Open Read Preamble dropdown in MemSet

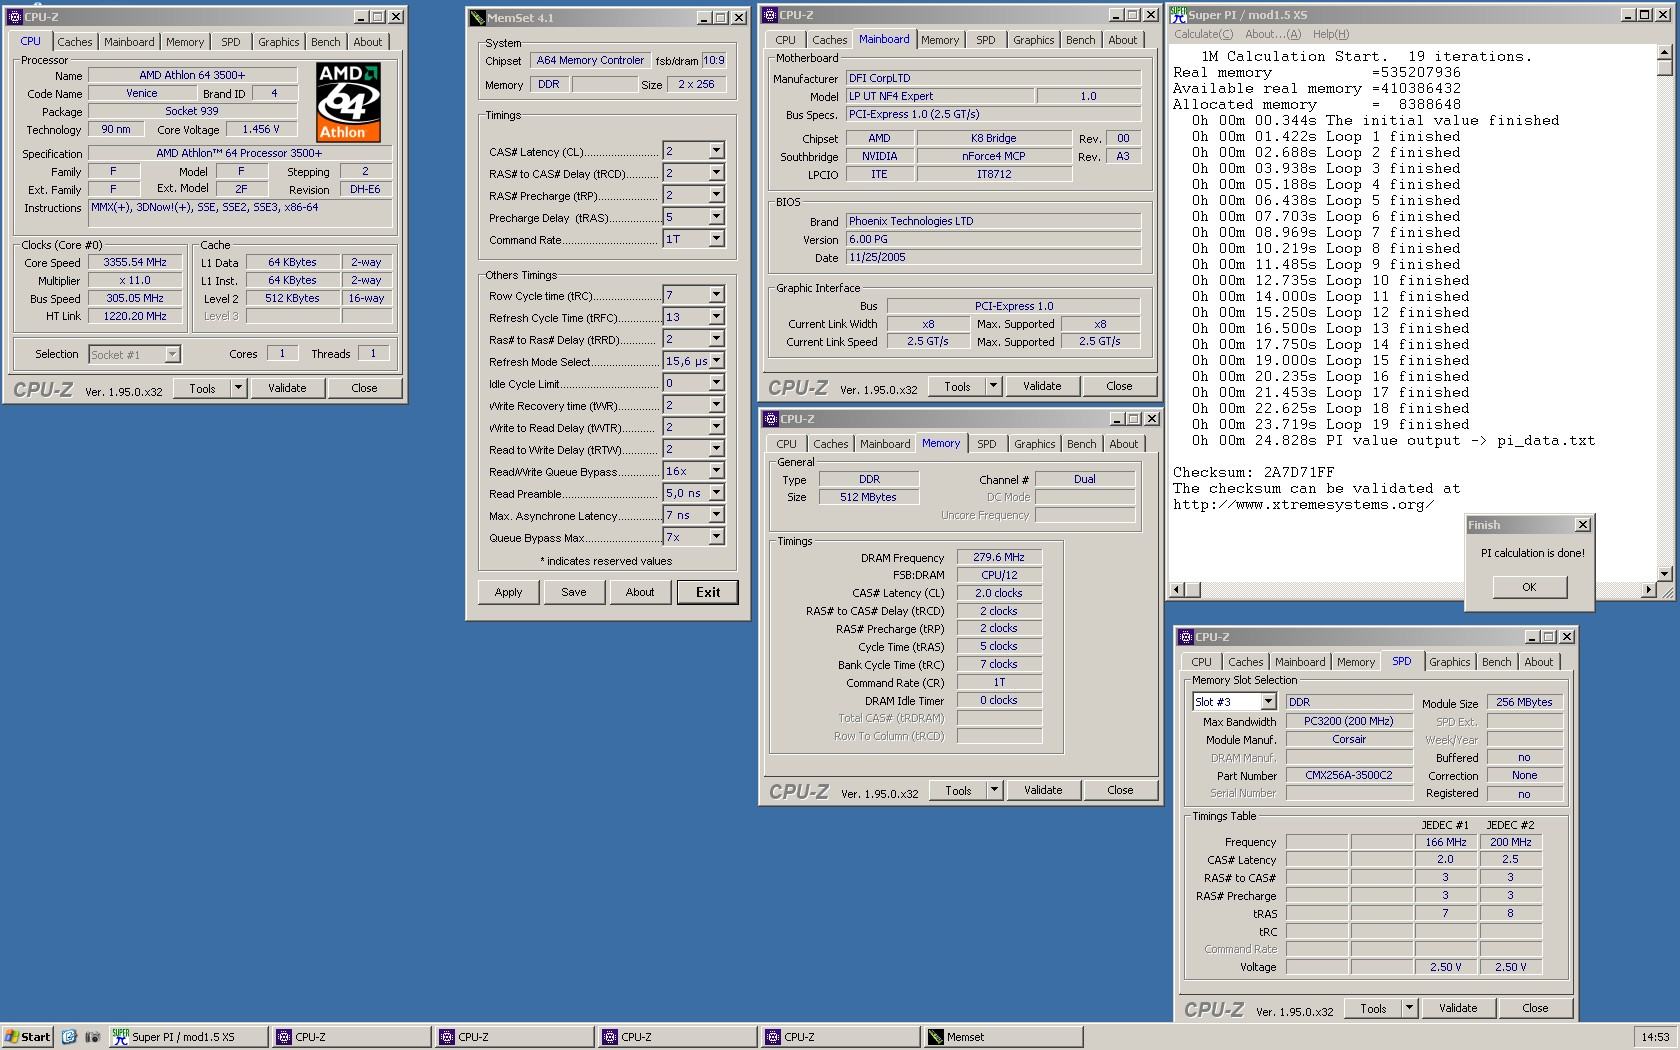[x=716, y=493]
